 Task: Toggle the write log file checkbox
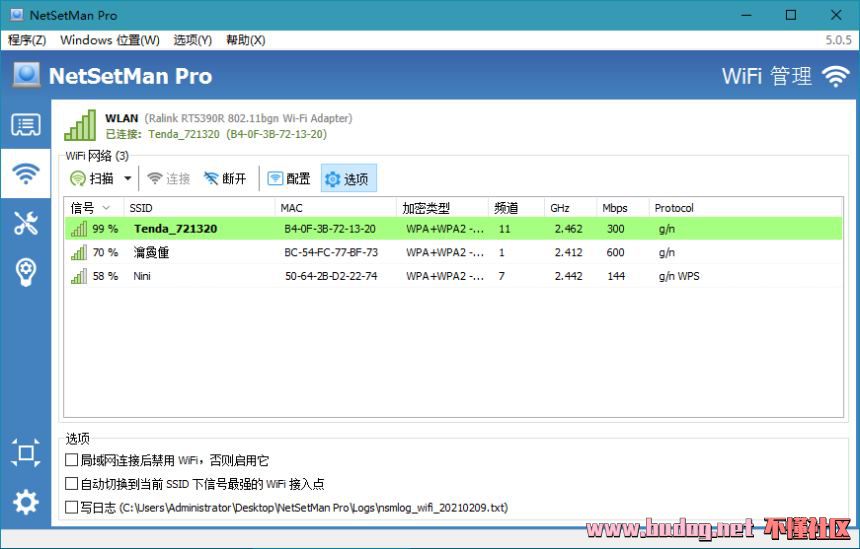(71, 508)
